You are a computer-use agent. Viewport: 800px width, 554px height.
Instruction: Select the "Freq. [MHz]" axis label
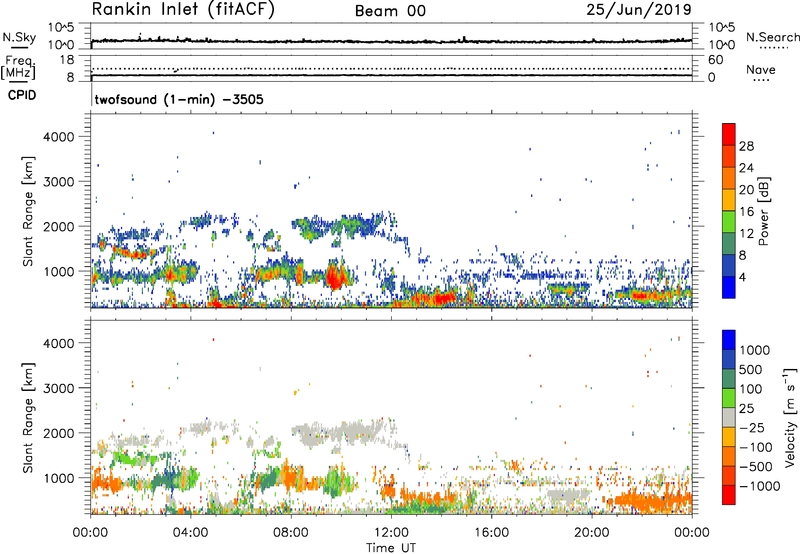18,67
